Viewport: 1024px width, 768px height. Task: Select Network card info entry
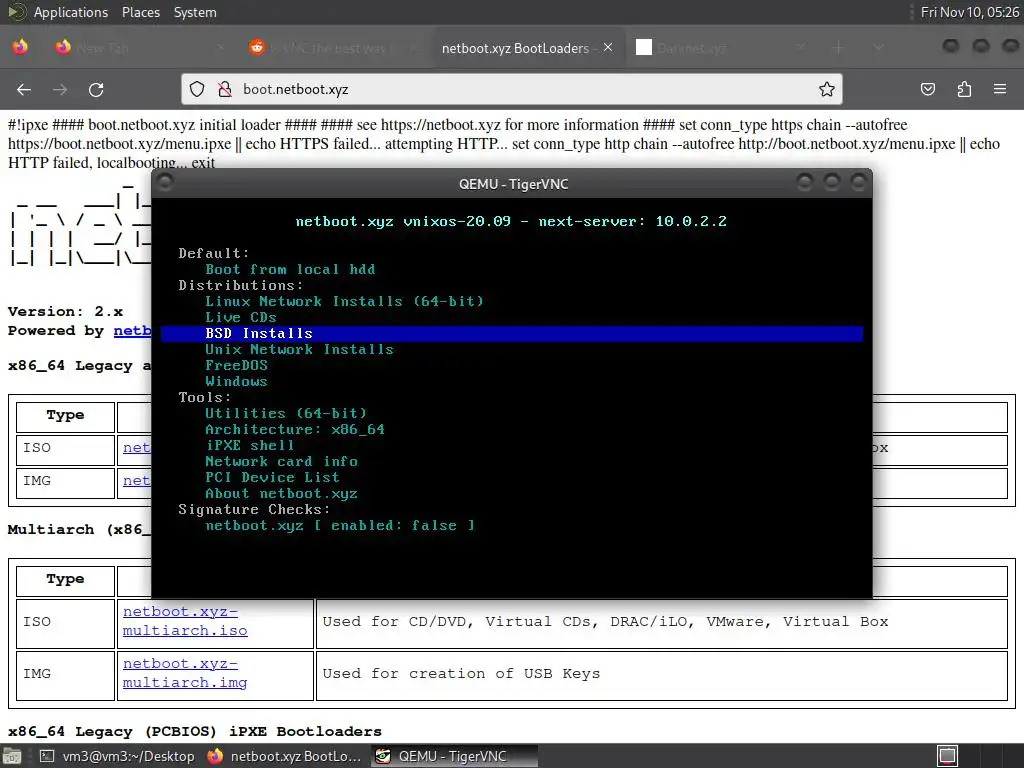pos(281,462)
